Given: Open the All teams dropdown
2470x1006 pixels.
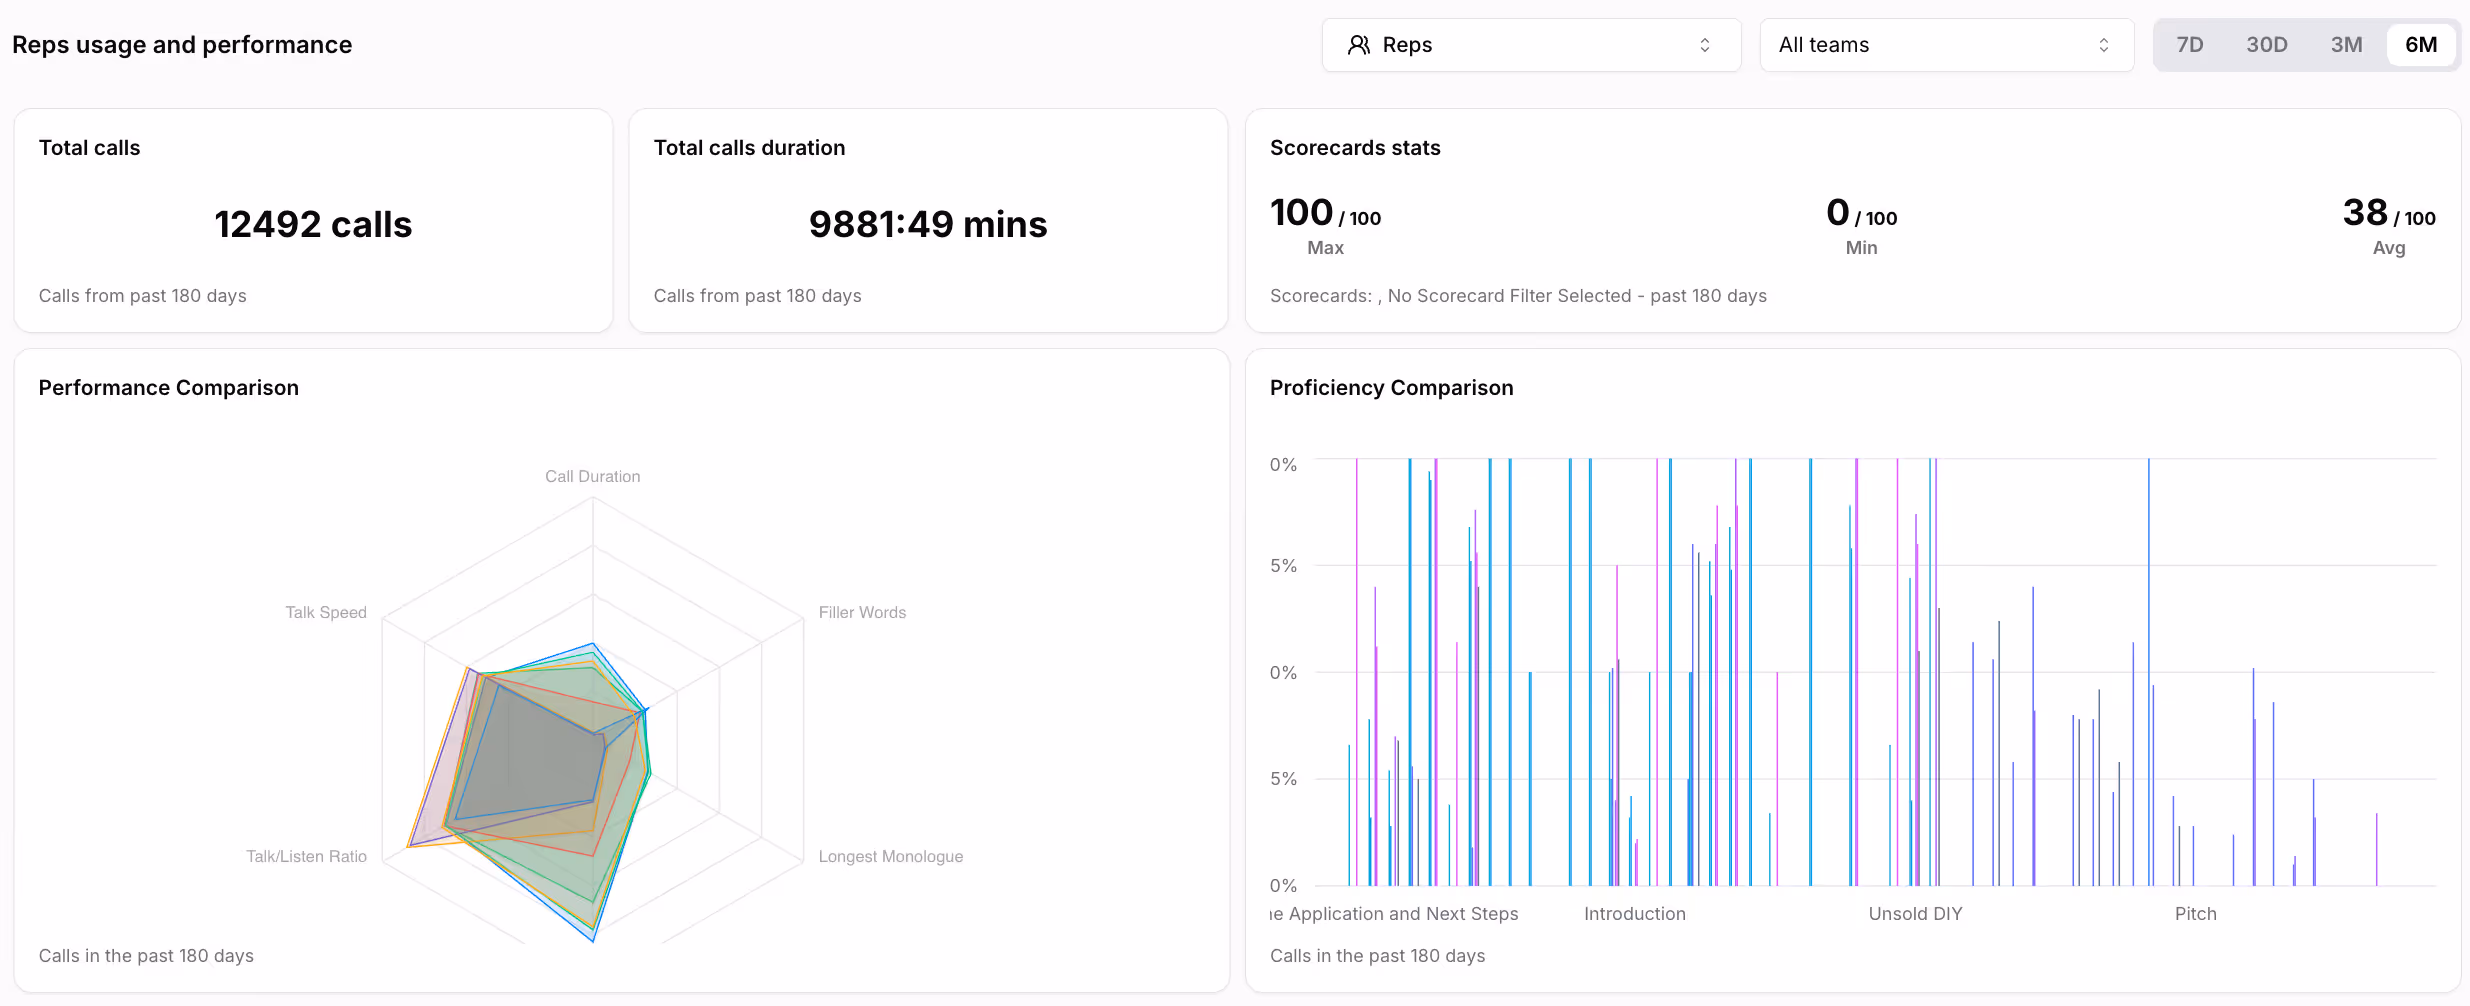Looking at the screenshot, I should [1946, 45].
